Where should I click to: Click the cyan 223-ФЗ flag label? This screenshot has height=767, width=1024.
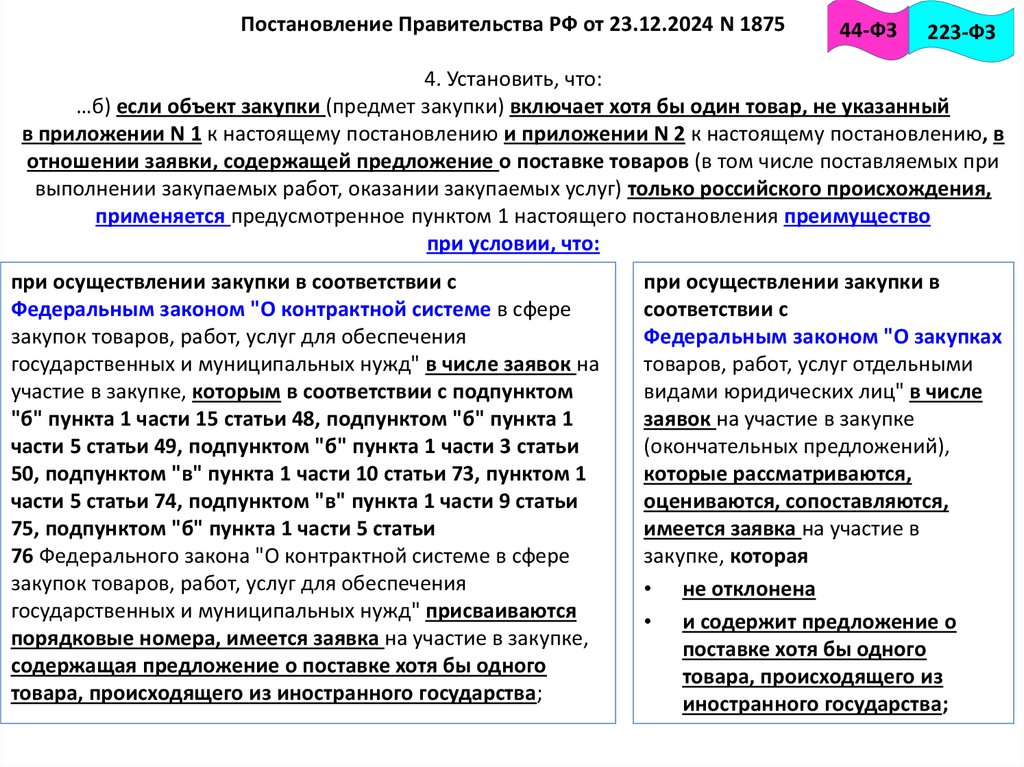(961, 32)
